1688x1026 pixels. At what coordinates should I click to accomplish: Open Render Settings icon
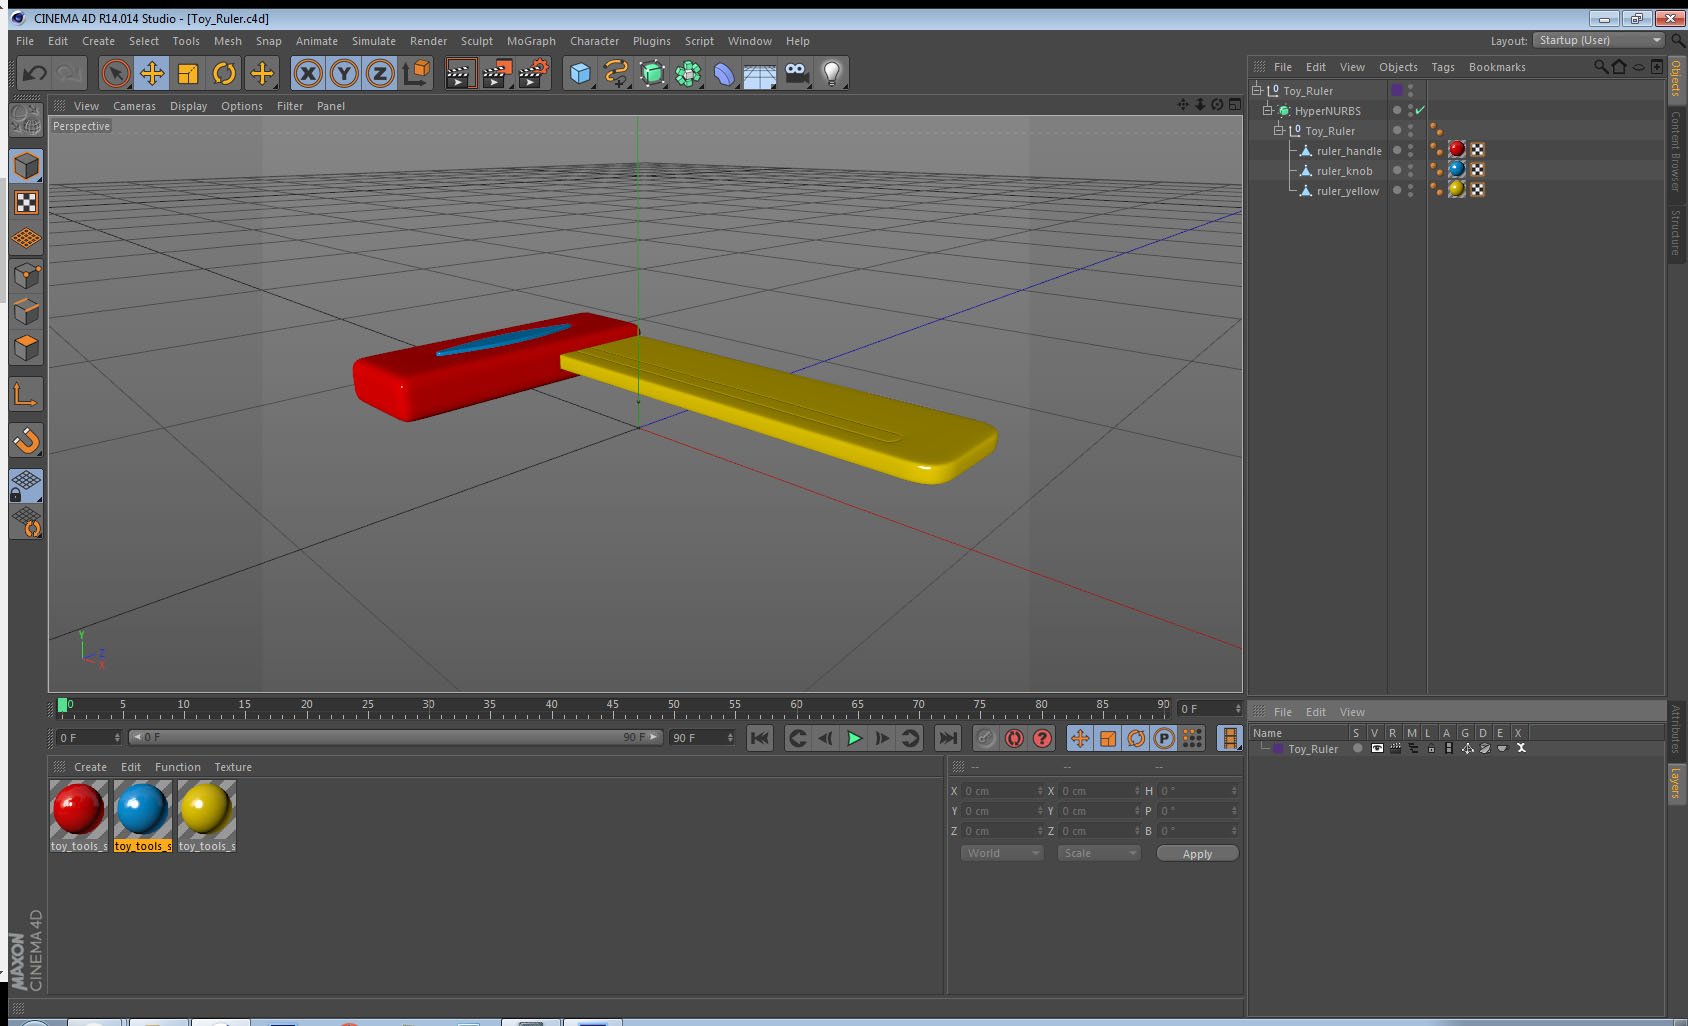pyautogui.click(x=534, y=73)
